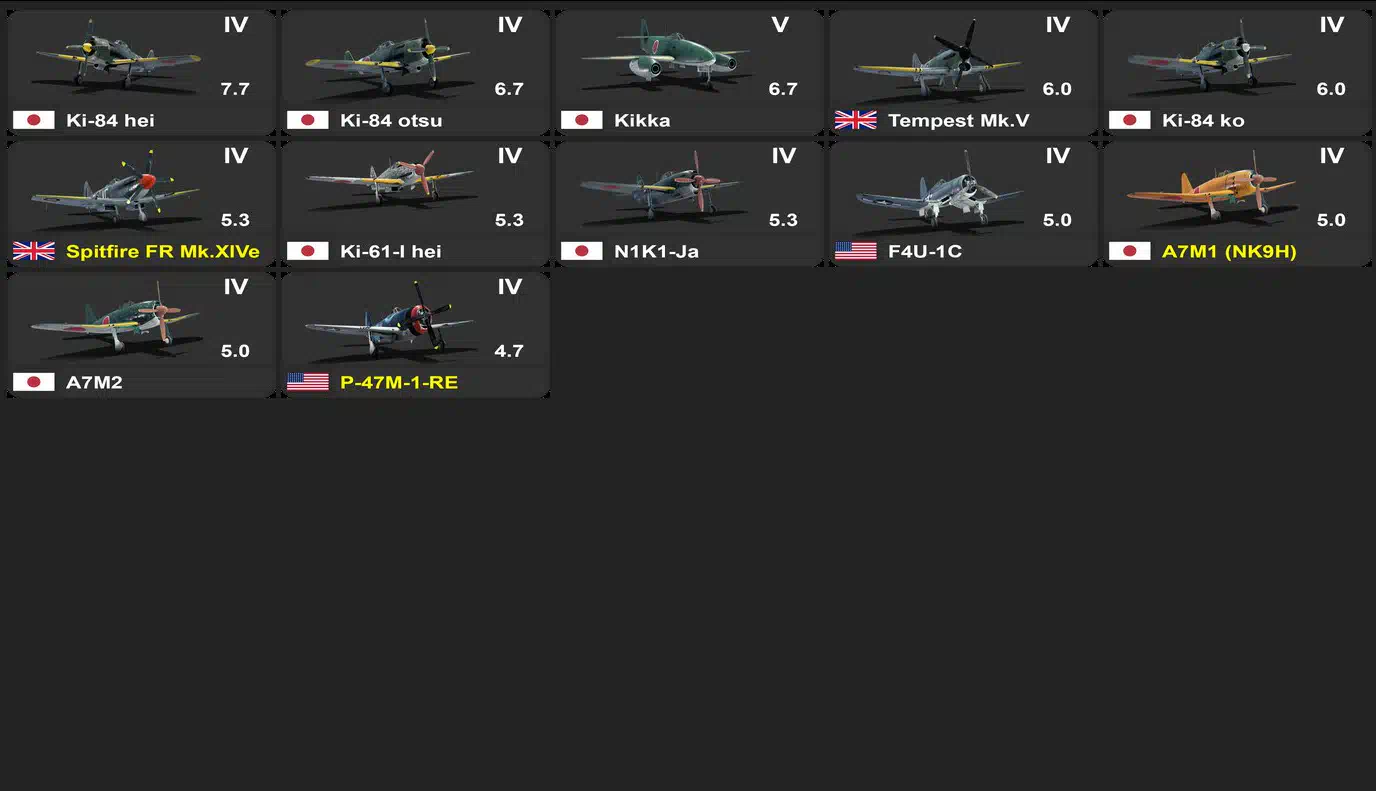This screenshot has height=791, width=1376.
Task: Open the Tempest Mk.V aircraft card
Action: pos(963,73)
